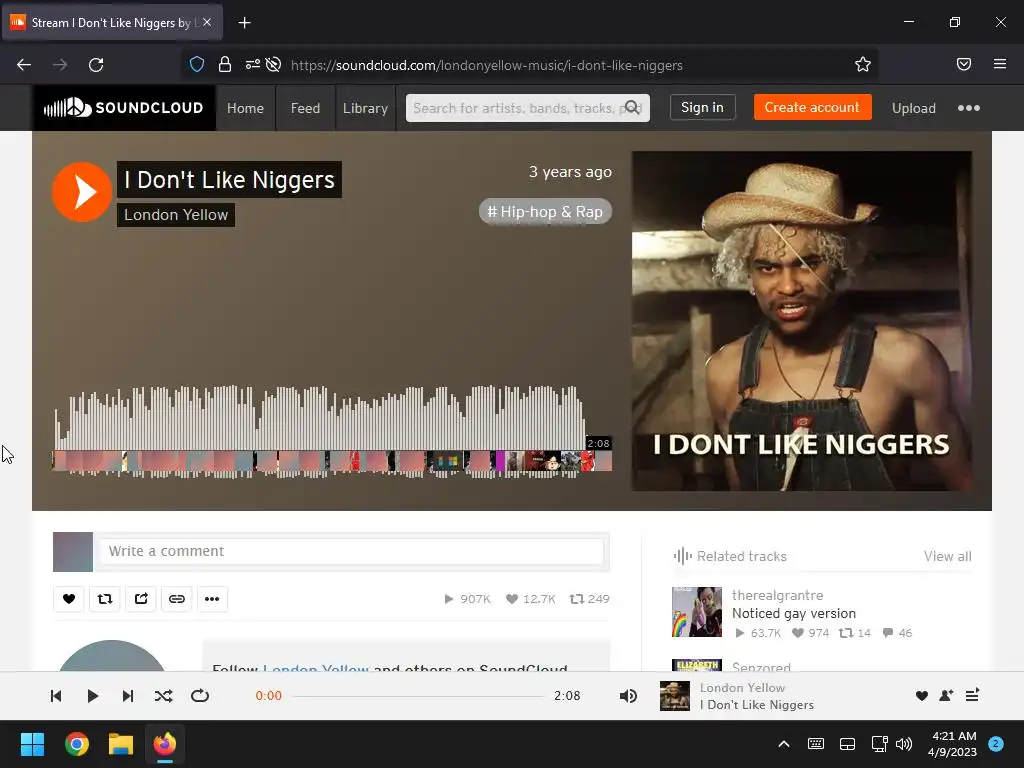The width and height of the screenshot is (1024, 768).
Task: Click the orange Create account button
Action: click(x=812, y=107)
